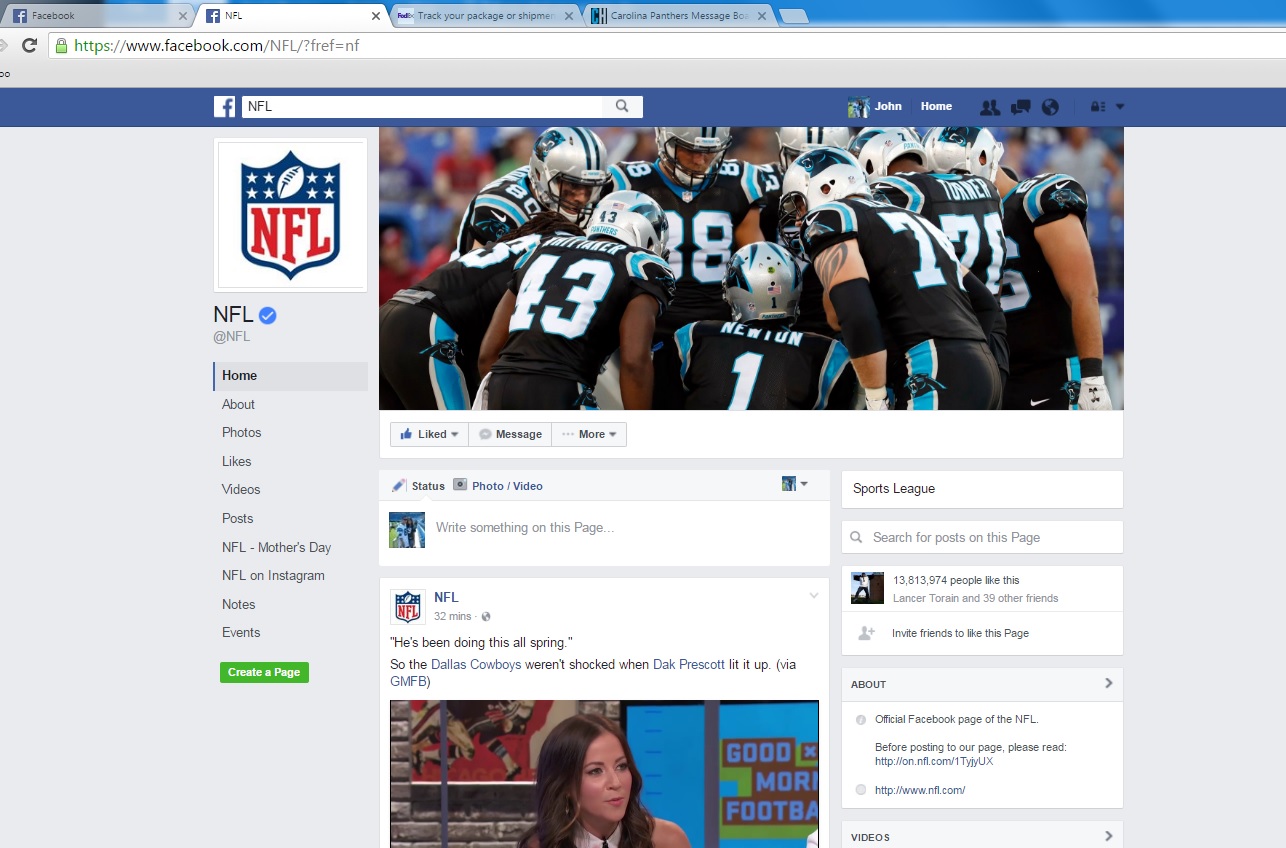
Task: Click the NFL verified badge checkmark
Action: [x=267, y=316]
